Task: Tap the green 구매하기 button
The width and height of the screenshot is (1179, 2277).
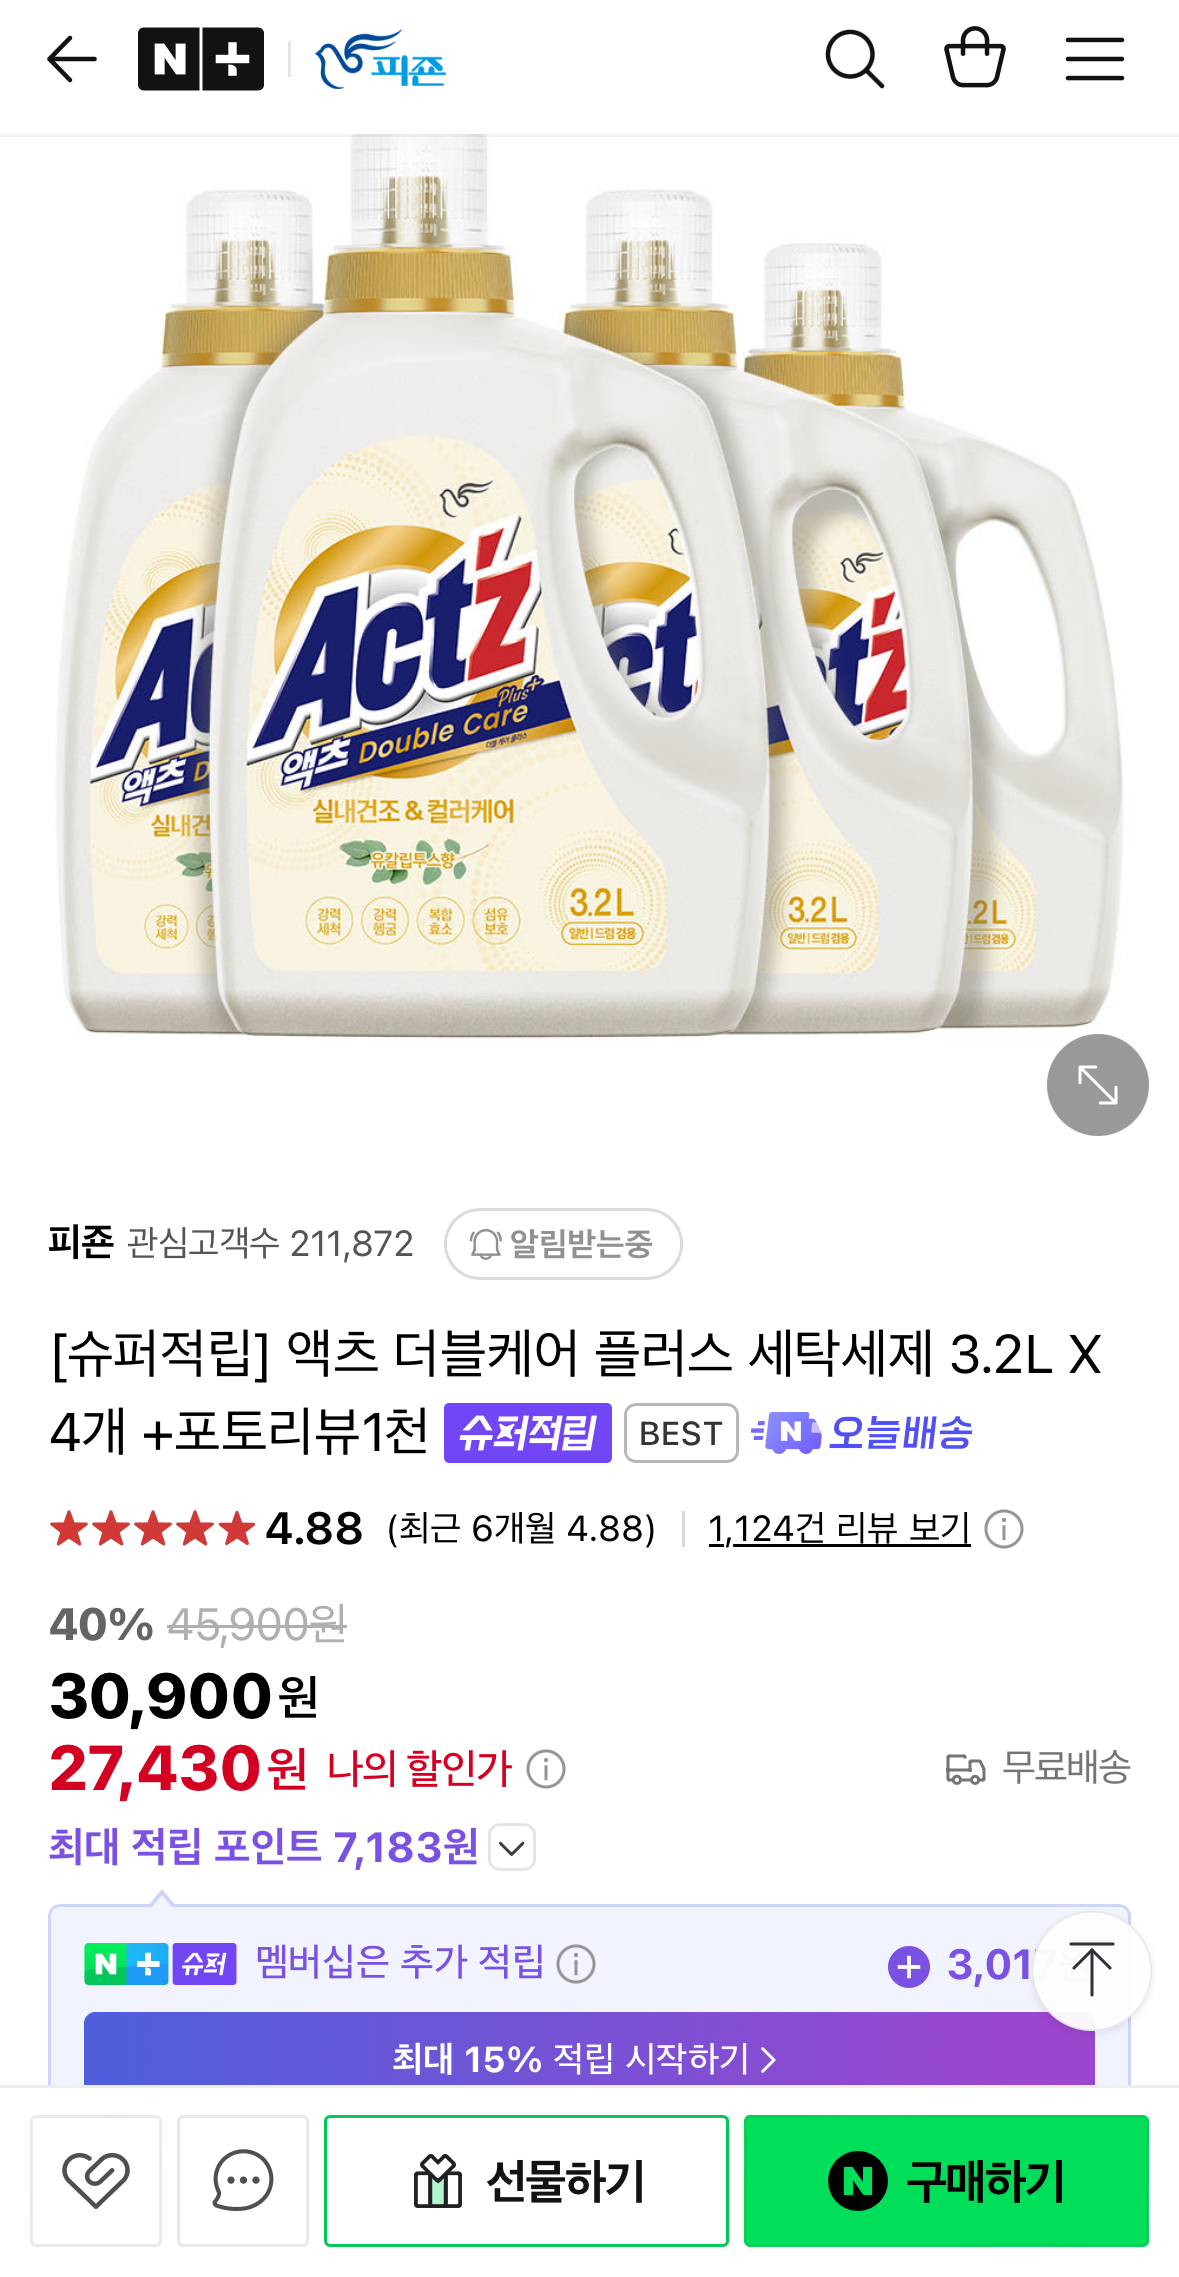Action: coord(946,2180)
